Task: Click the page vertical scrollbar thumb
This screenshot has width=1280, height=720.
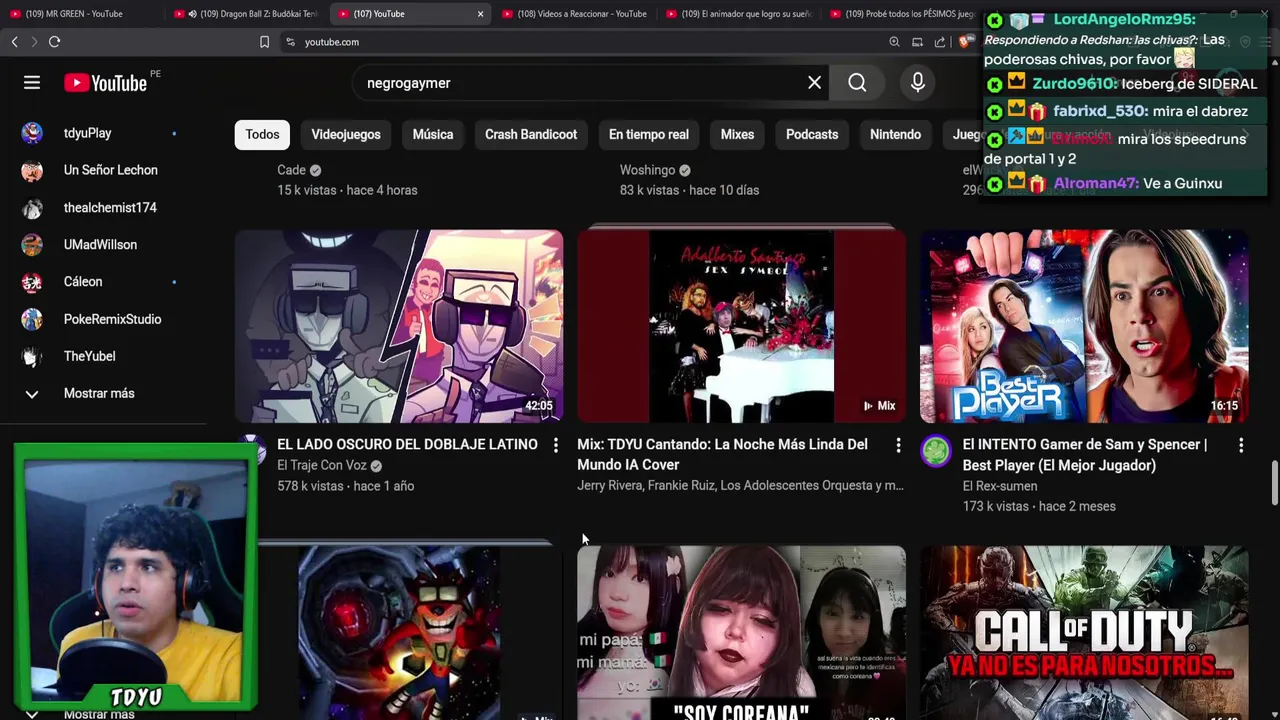Action: click(x=1274, y=484)
